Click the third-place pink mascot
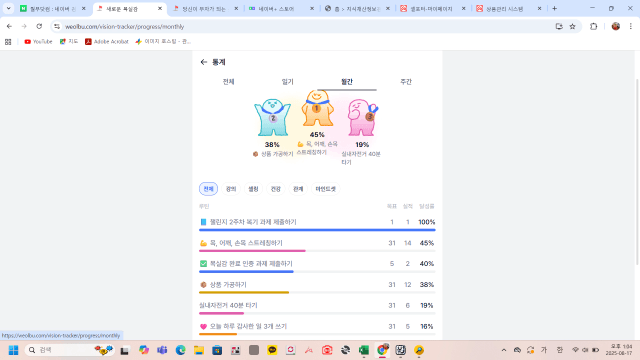This screenshot has height=360, width=640. click(362, 118)
